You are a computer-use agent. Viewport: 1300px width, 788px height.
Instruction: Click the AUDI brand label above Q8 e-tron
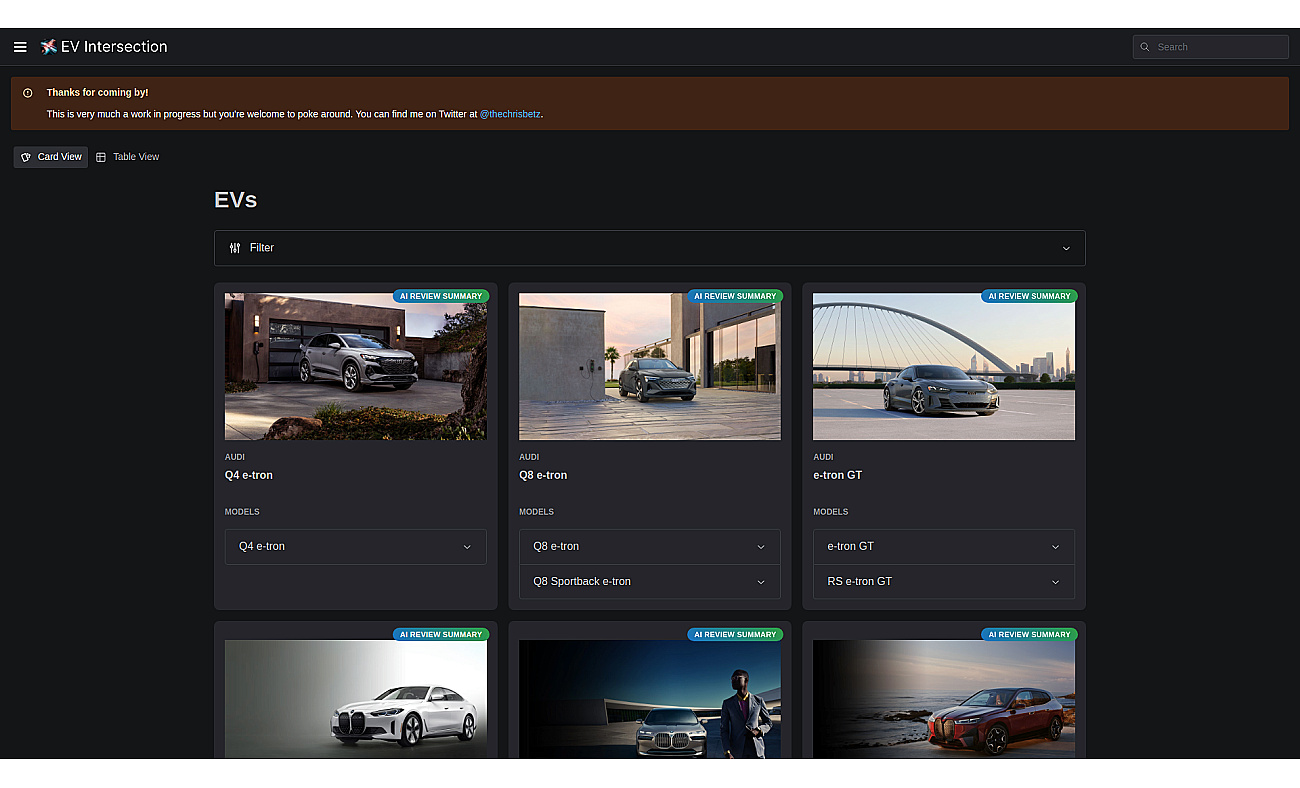(529, 457)
